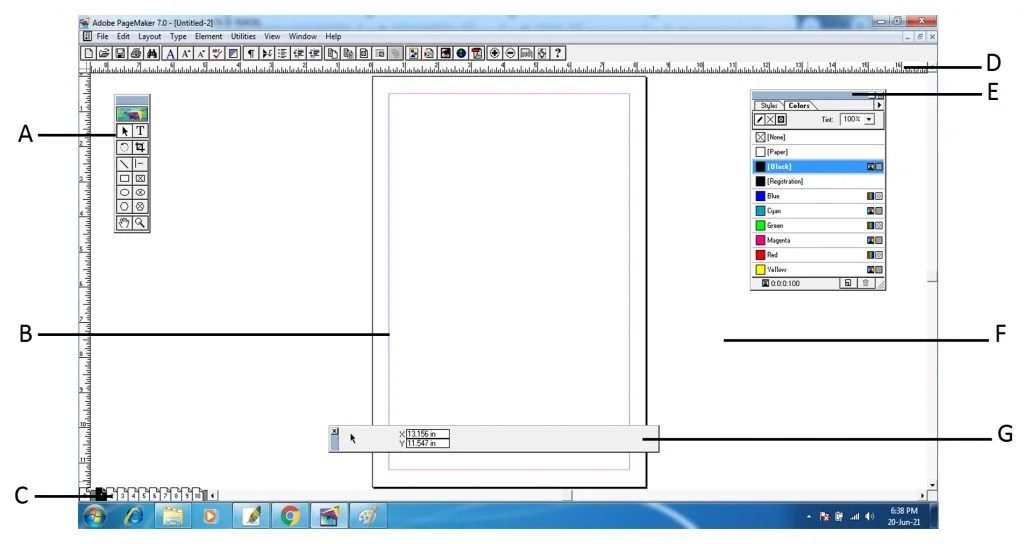Click the Export PDF toolbar icon

click(477, 54)
